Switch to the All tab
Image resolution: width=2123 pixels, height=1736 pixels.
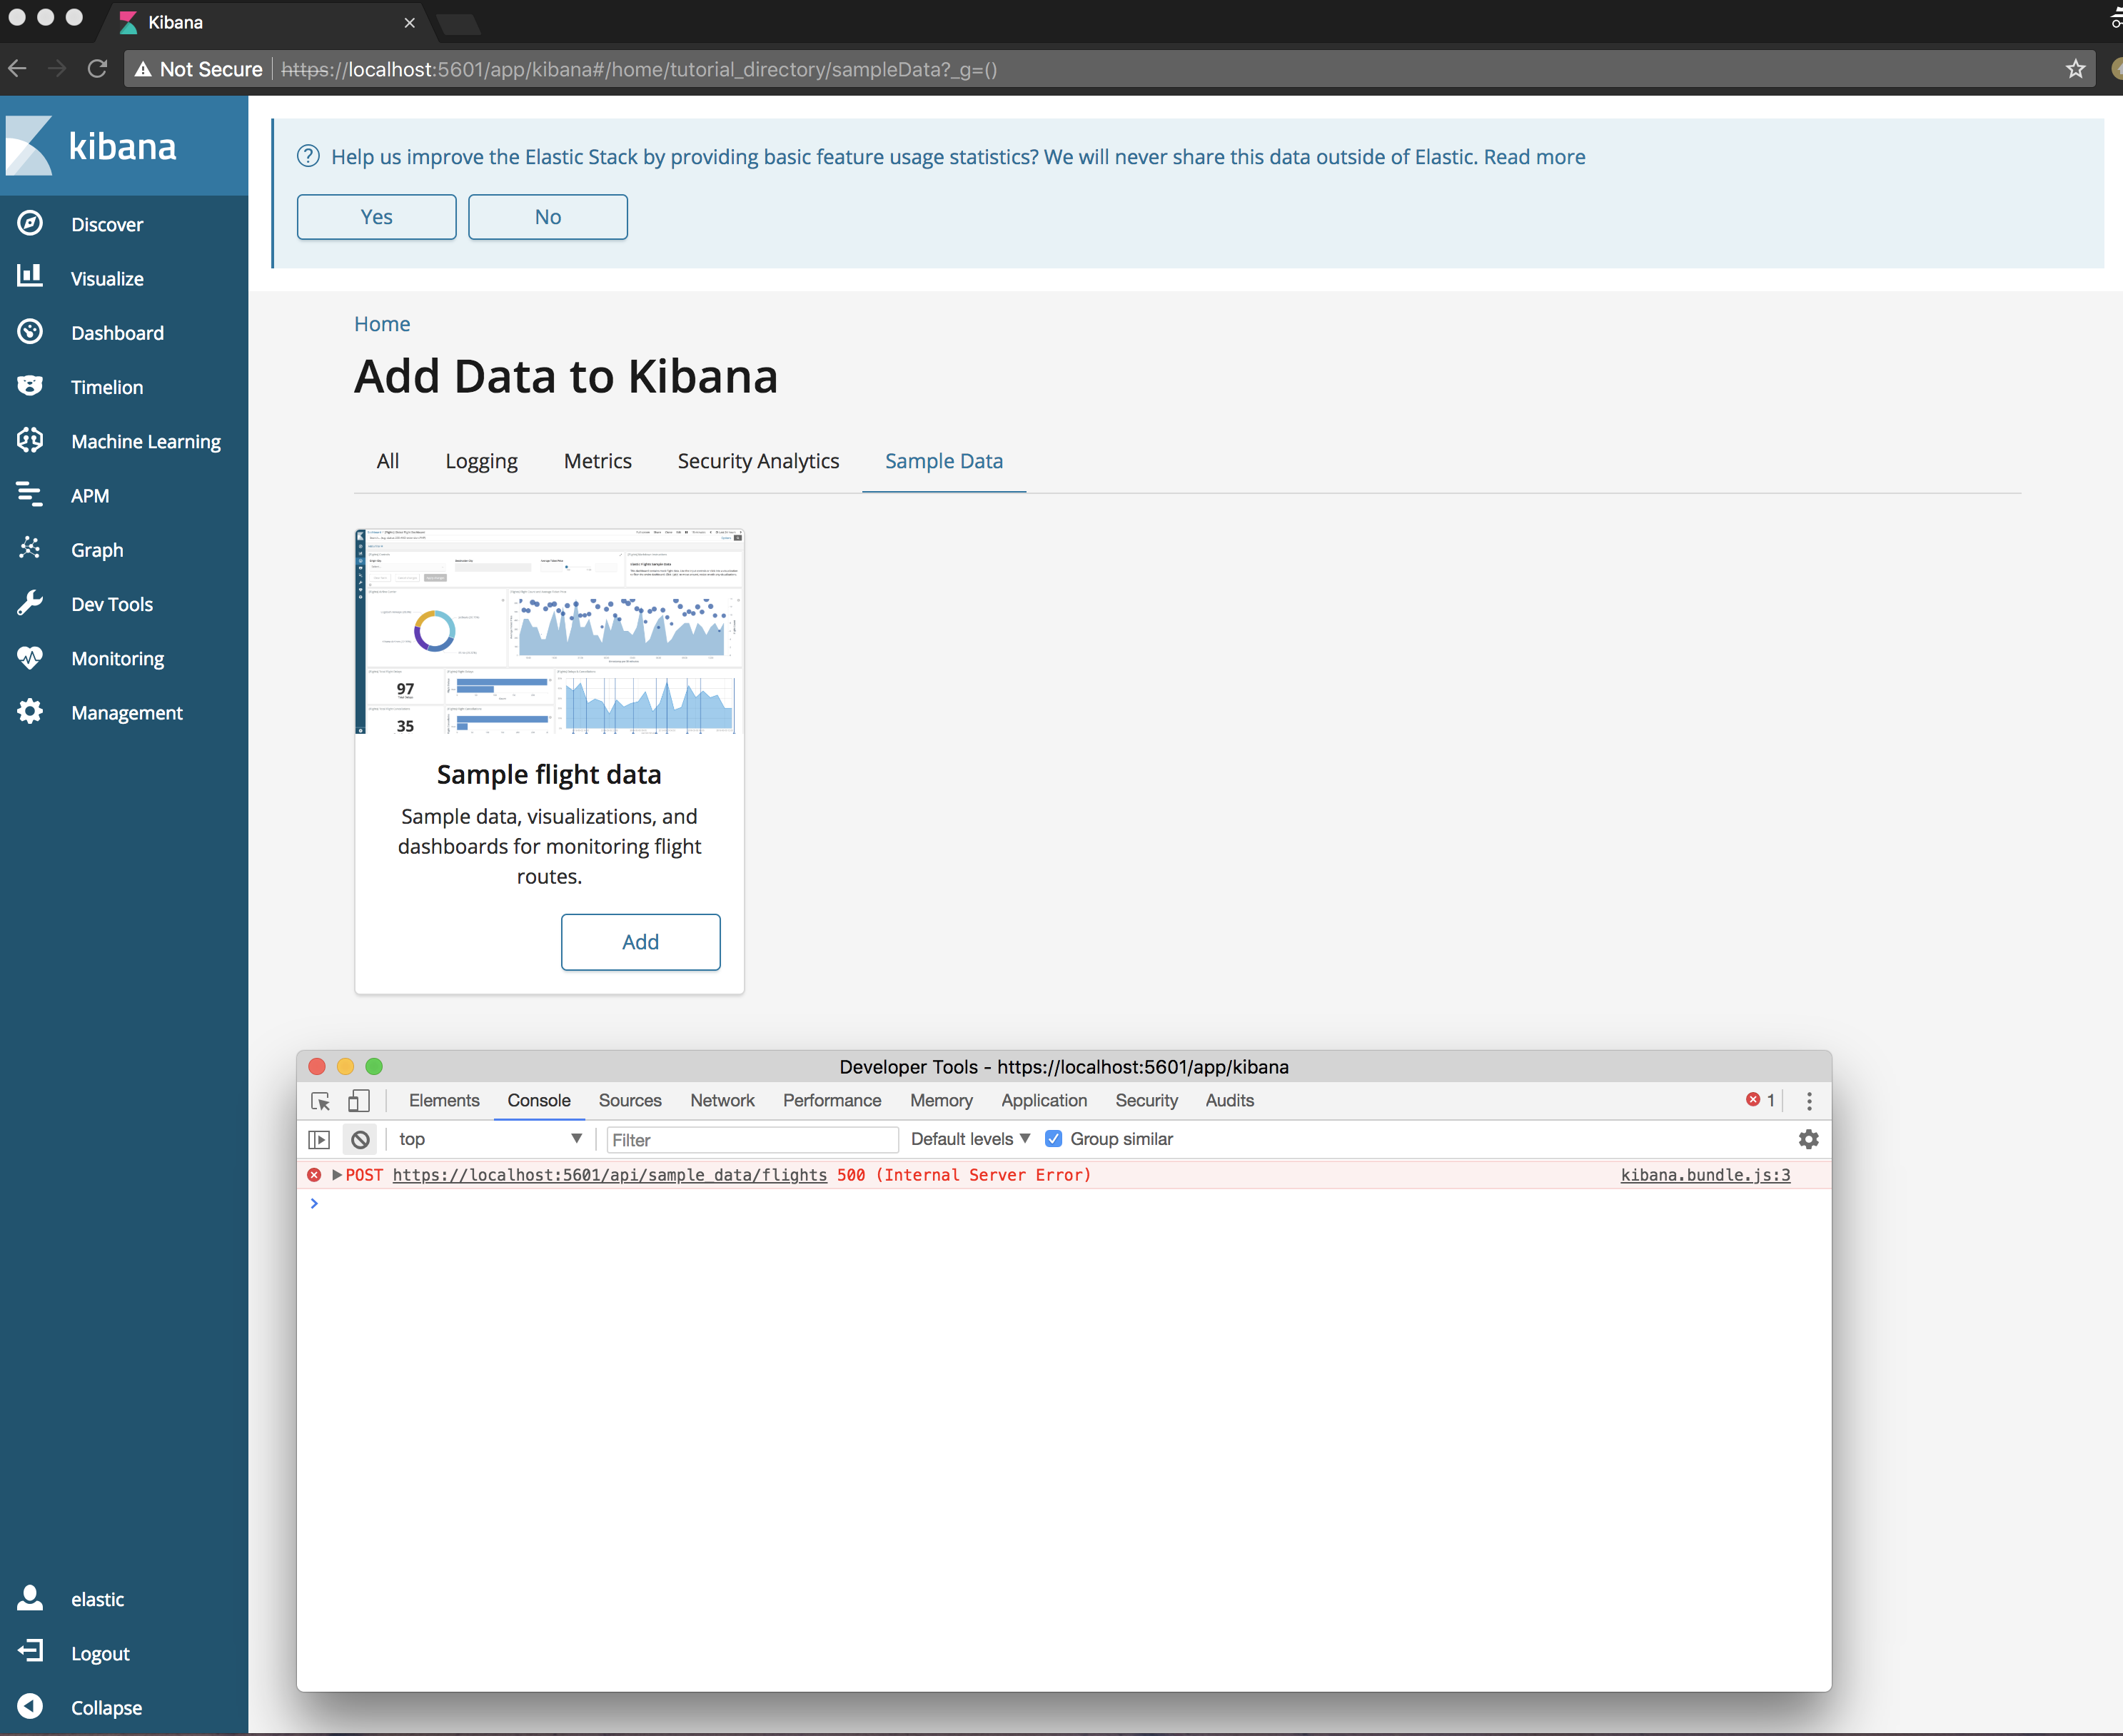[x=388, y=461]
